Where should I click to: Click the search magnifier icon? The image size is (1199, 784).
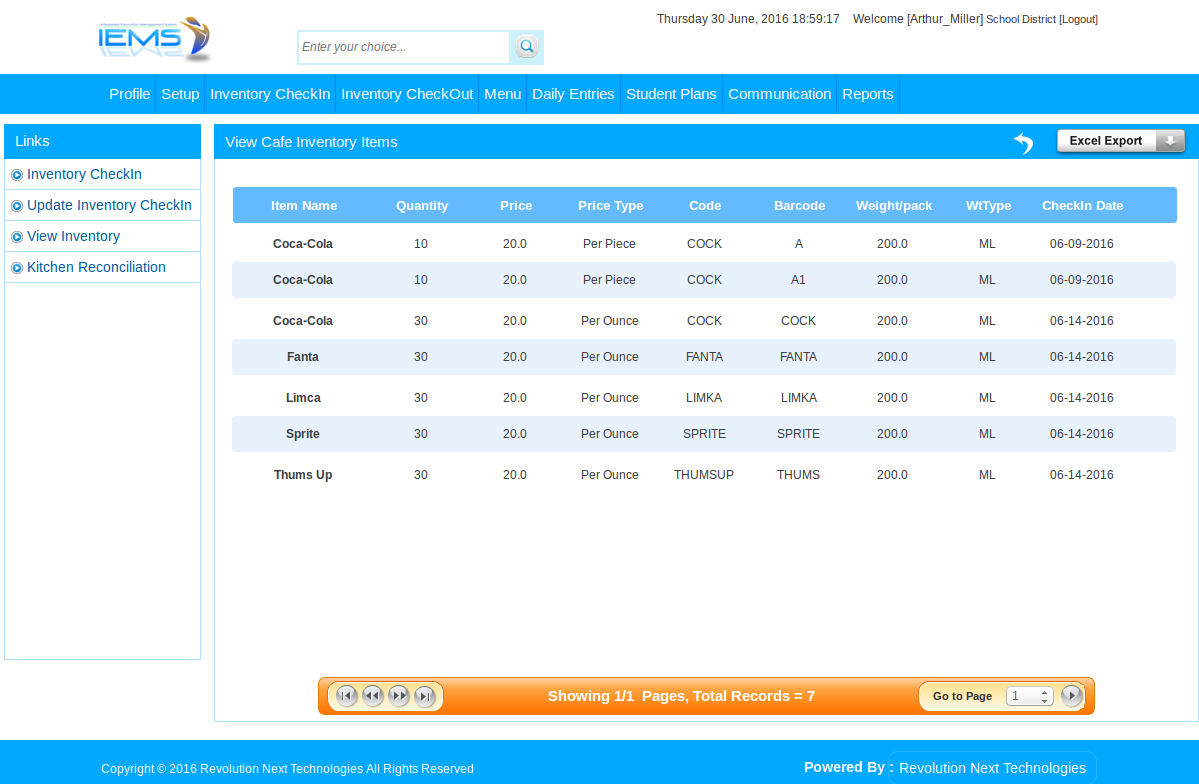[526, 47]
